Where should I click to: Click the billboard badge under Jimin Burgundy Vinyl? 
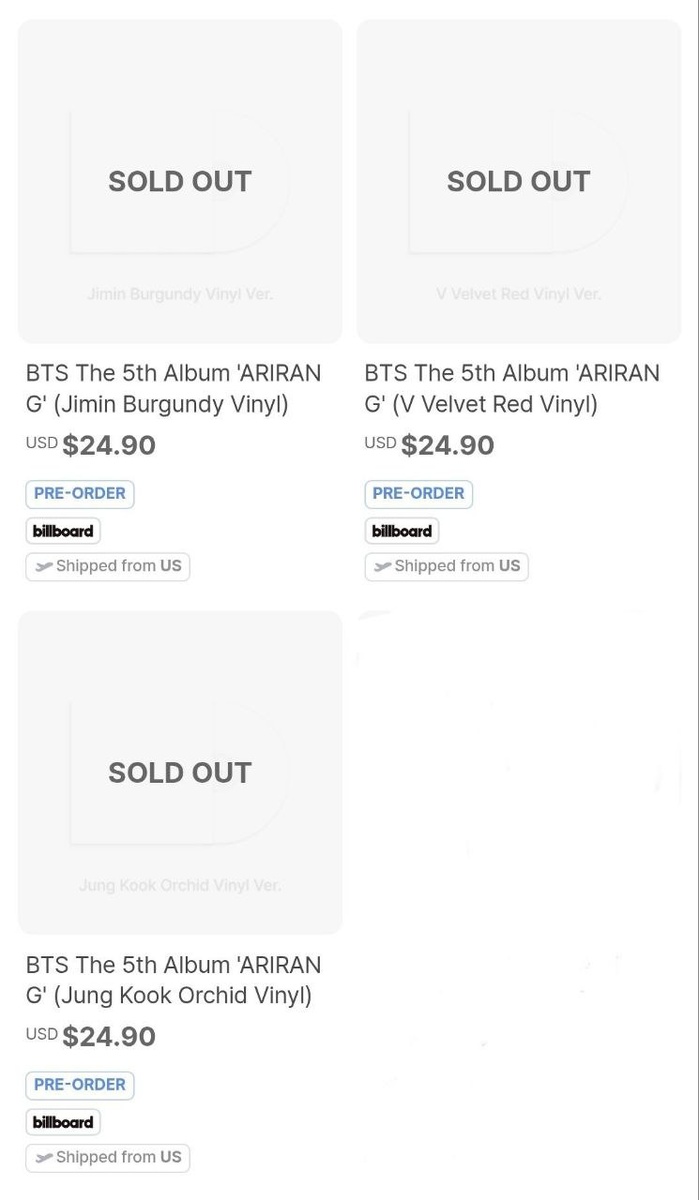click(63, 531)
